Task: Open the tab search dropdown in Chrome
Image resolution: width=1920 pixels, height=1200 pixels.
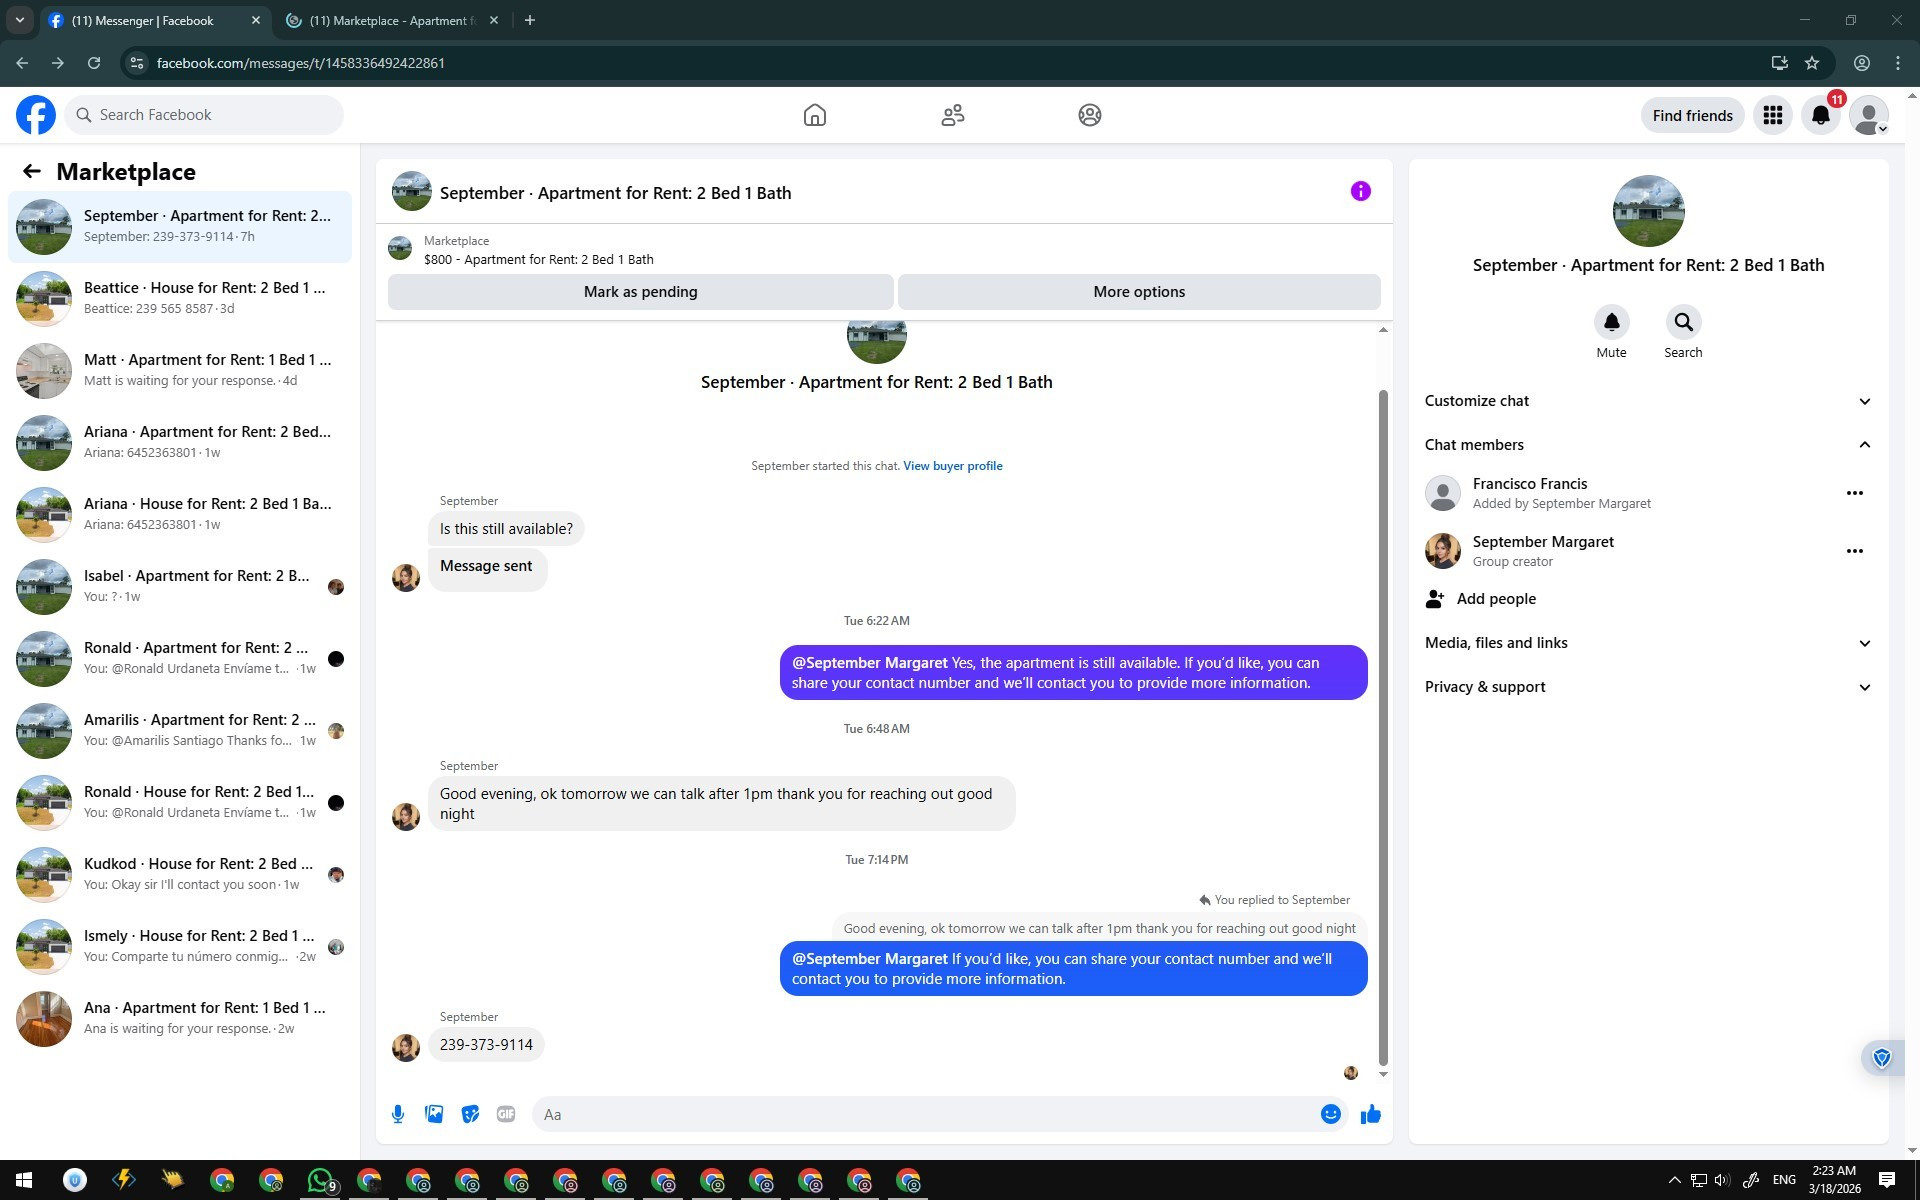Action: [19, 20]
